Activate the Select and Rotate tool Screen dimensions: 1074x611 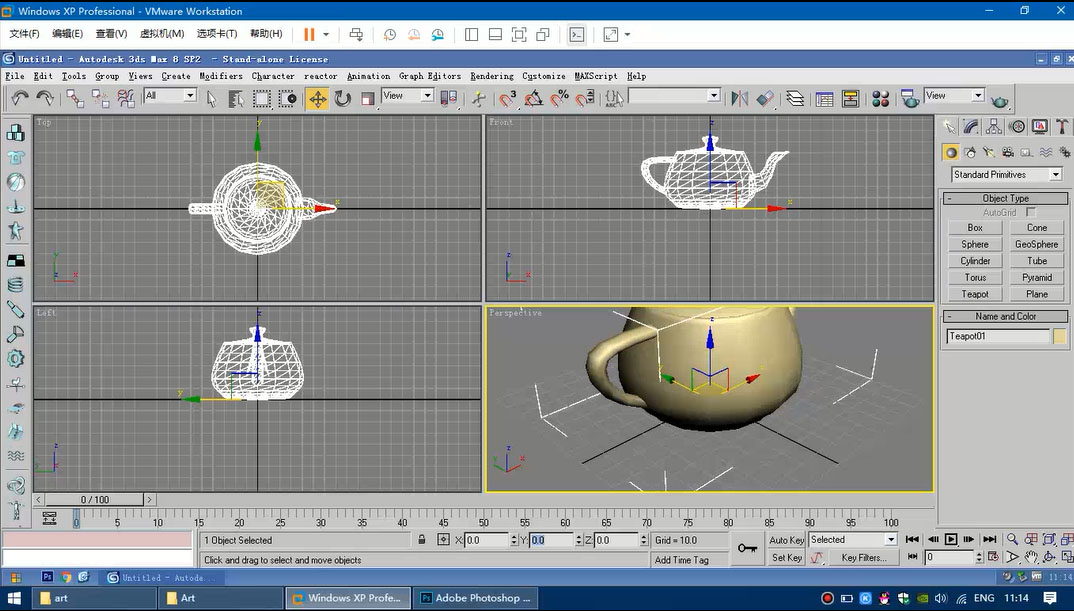(342, 99)
